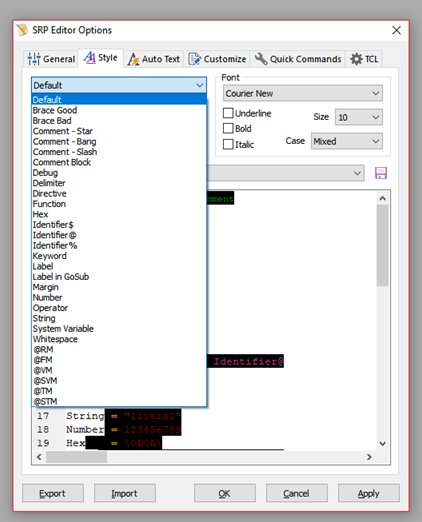Click the SRP Editor title bar icon

tap(22, 30)
